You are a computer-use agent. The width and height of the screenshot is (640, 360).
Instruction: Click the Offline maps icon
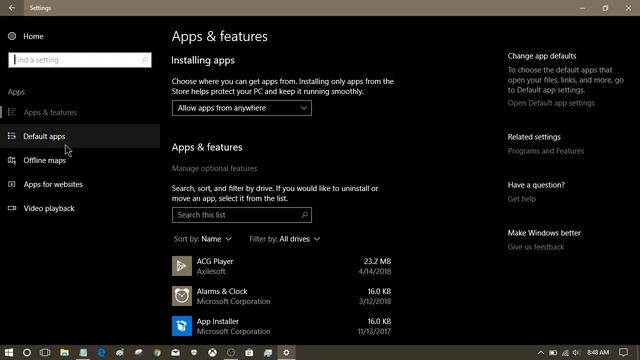(12, 160)
